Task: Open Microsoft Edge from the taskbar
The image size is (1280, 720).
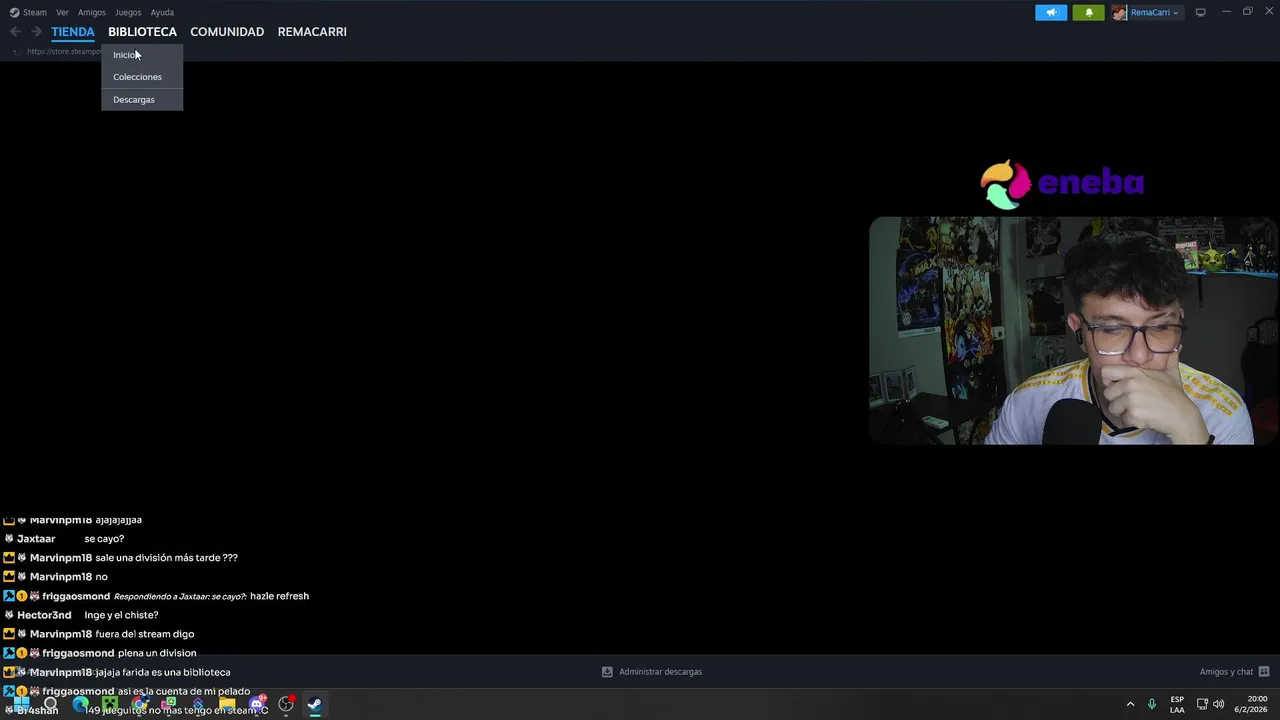Action: [x=80, y=704]
